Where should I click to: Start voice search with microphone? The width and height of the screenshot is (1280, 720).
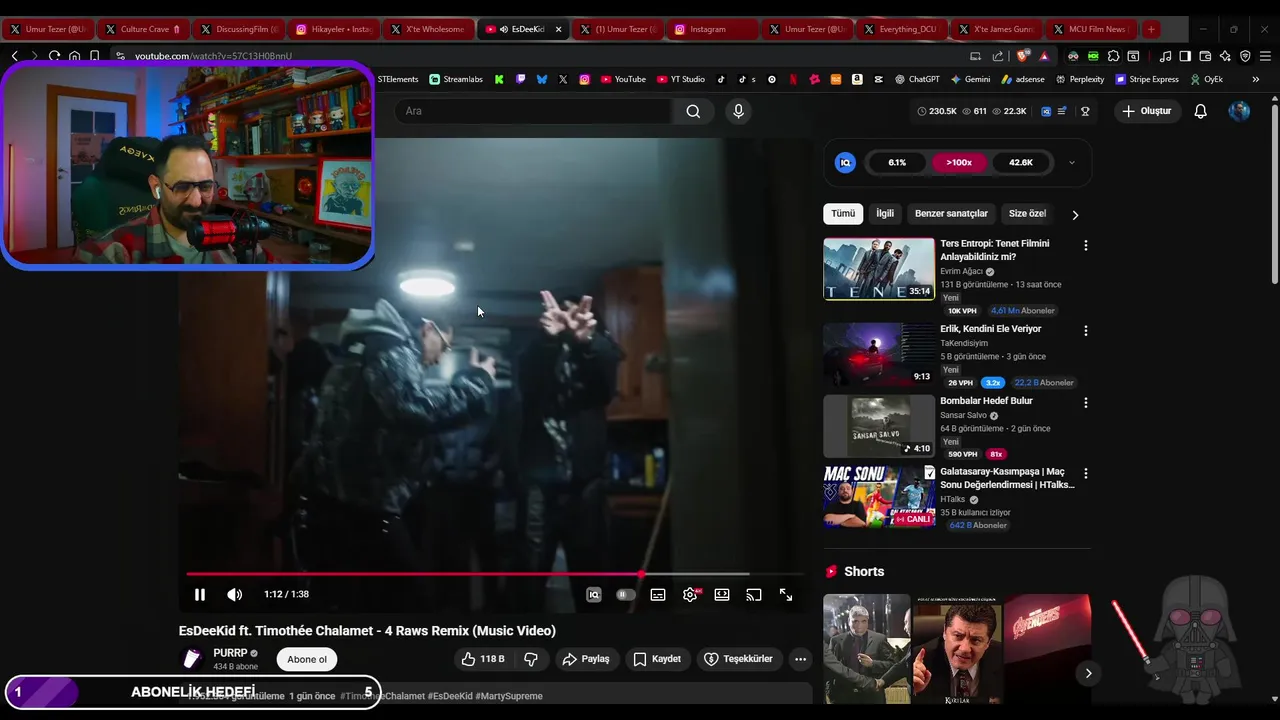[739, 111]
